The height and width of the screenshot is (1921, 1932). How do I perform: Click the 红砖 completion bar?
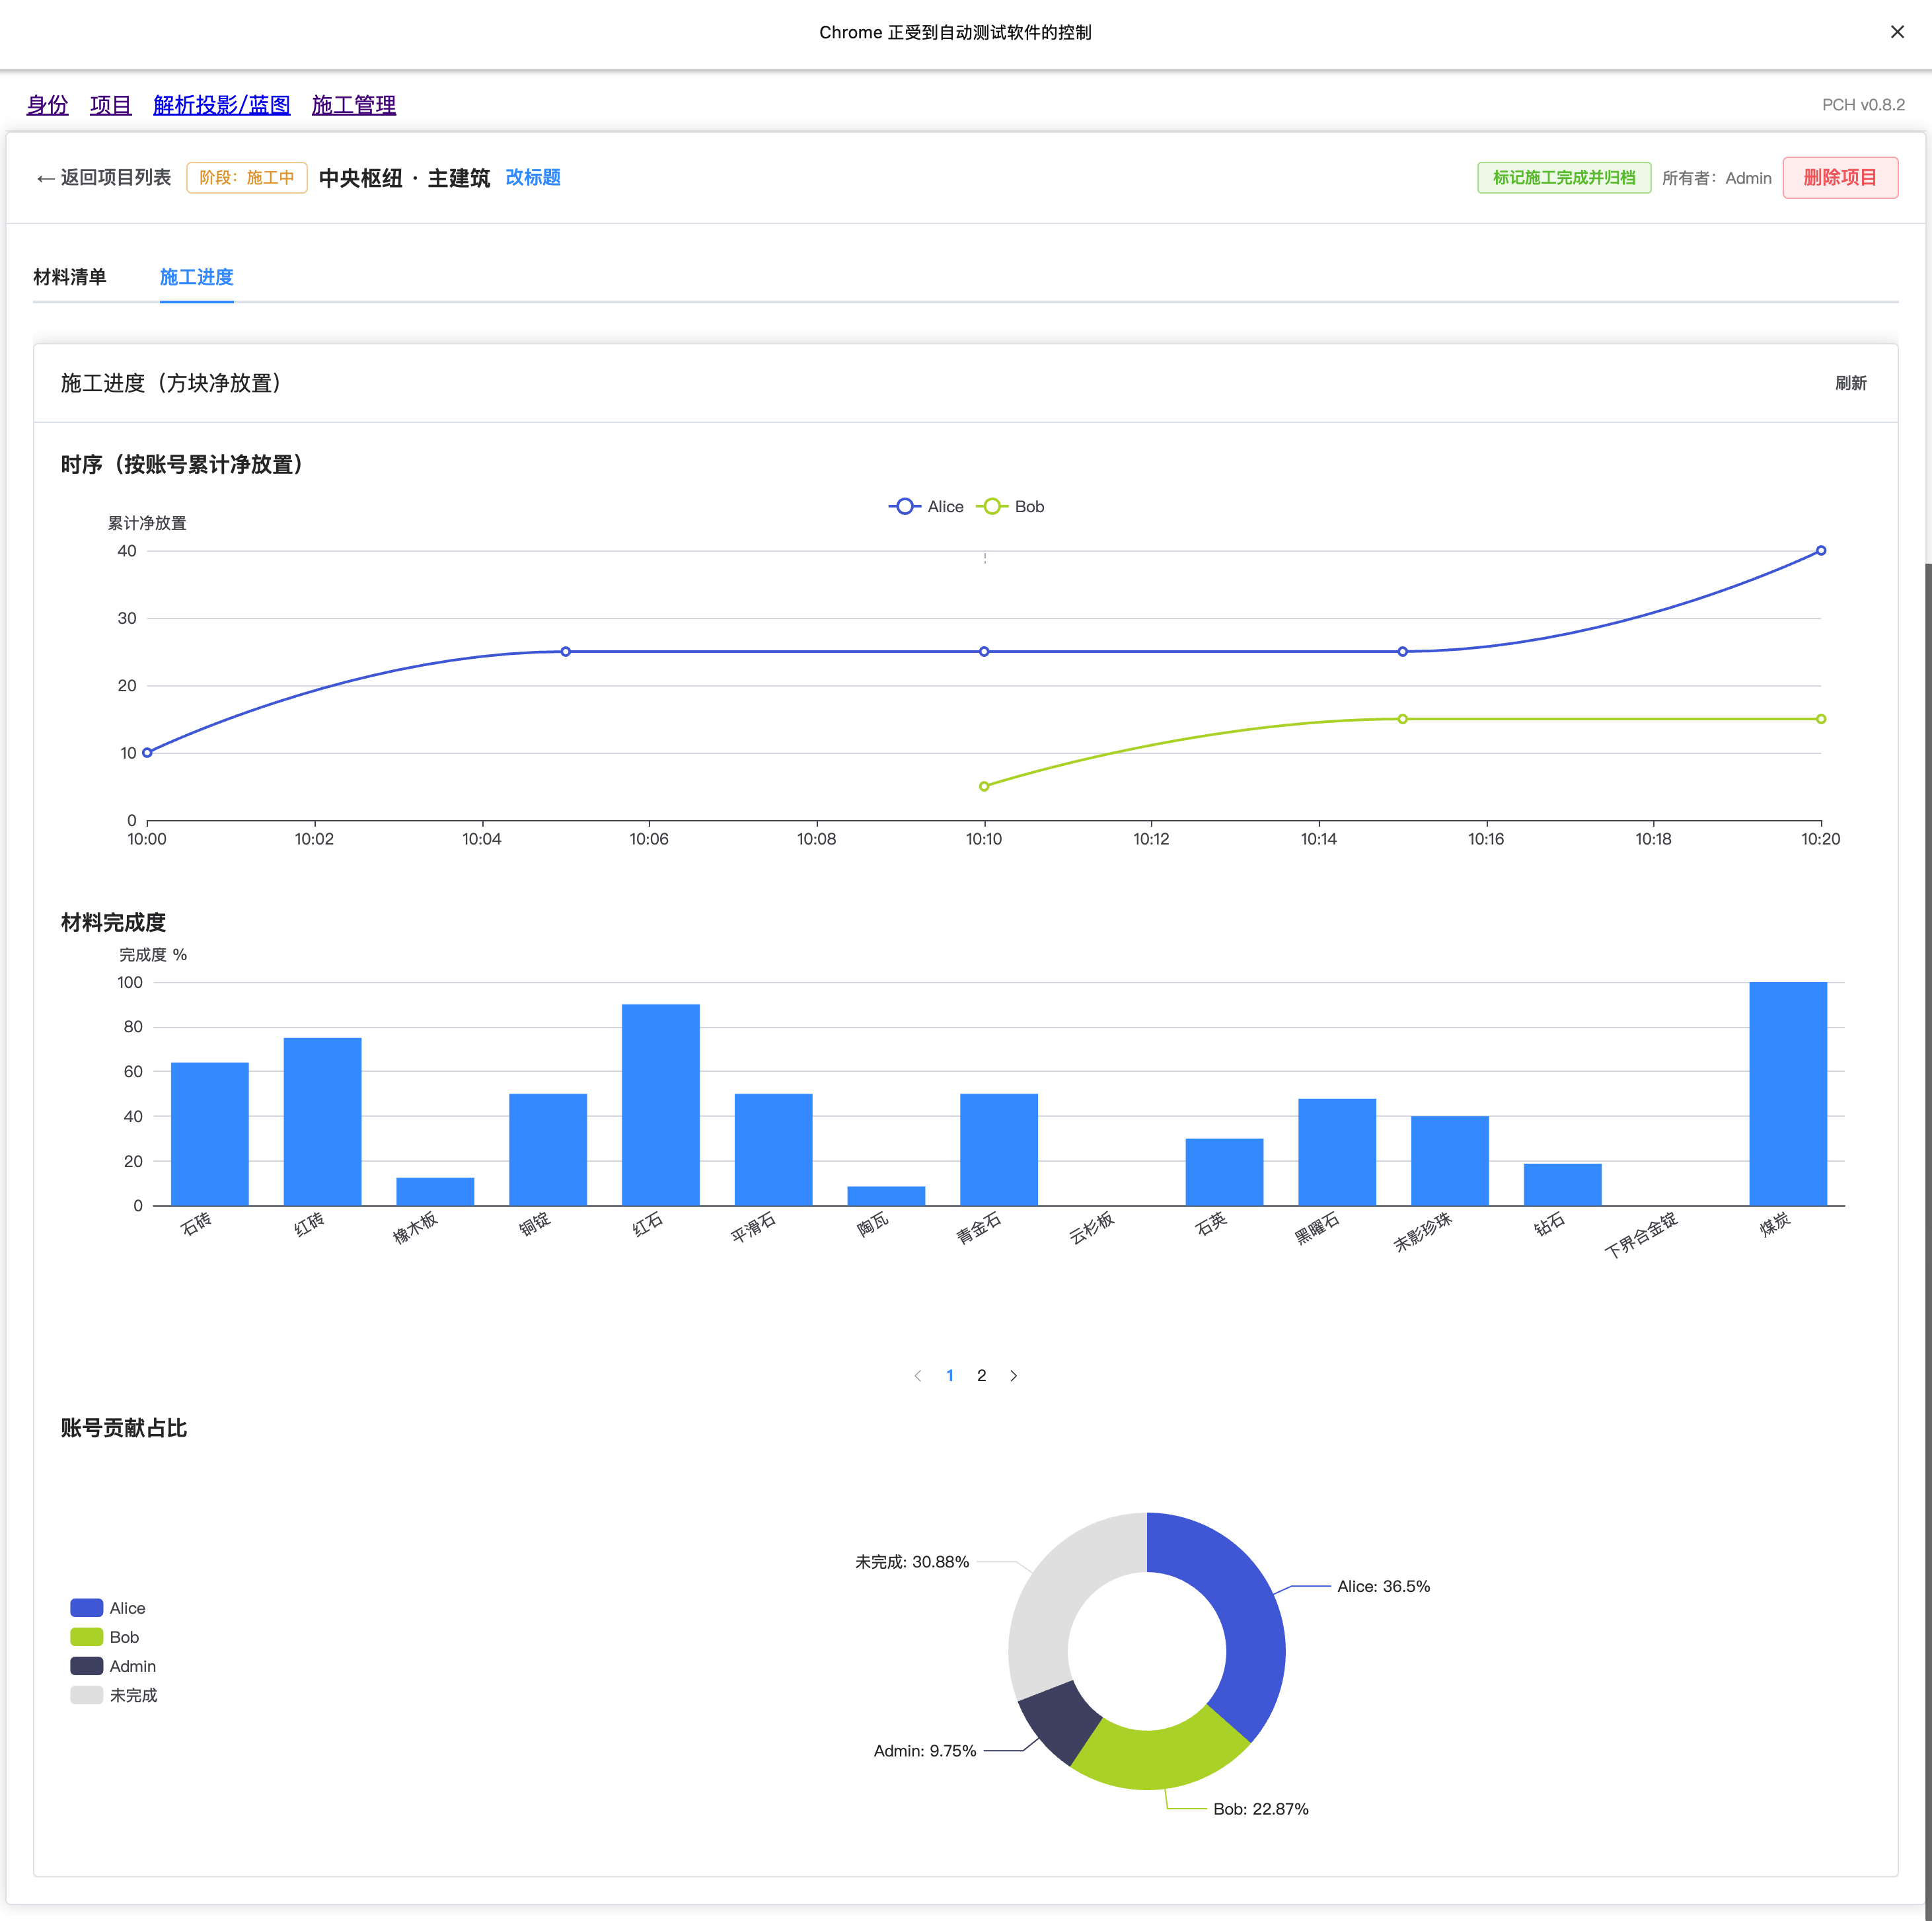[x=322, y=1122]
